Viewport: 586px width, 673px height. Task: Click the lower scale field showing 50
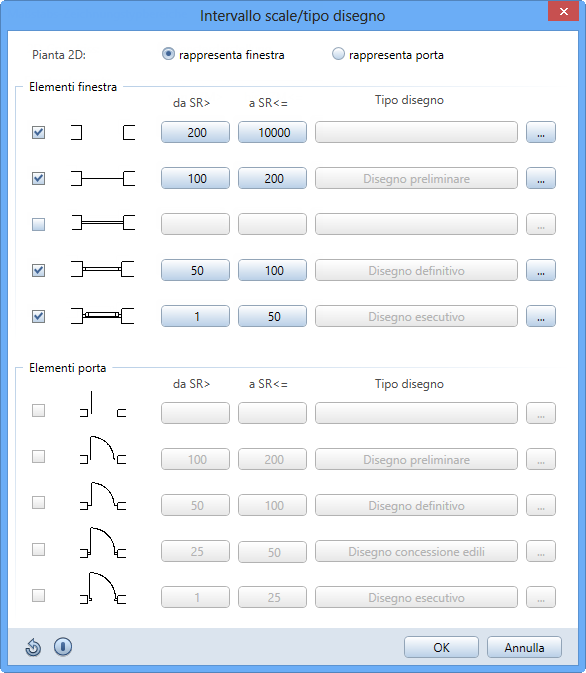(195, 270)
